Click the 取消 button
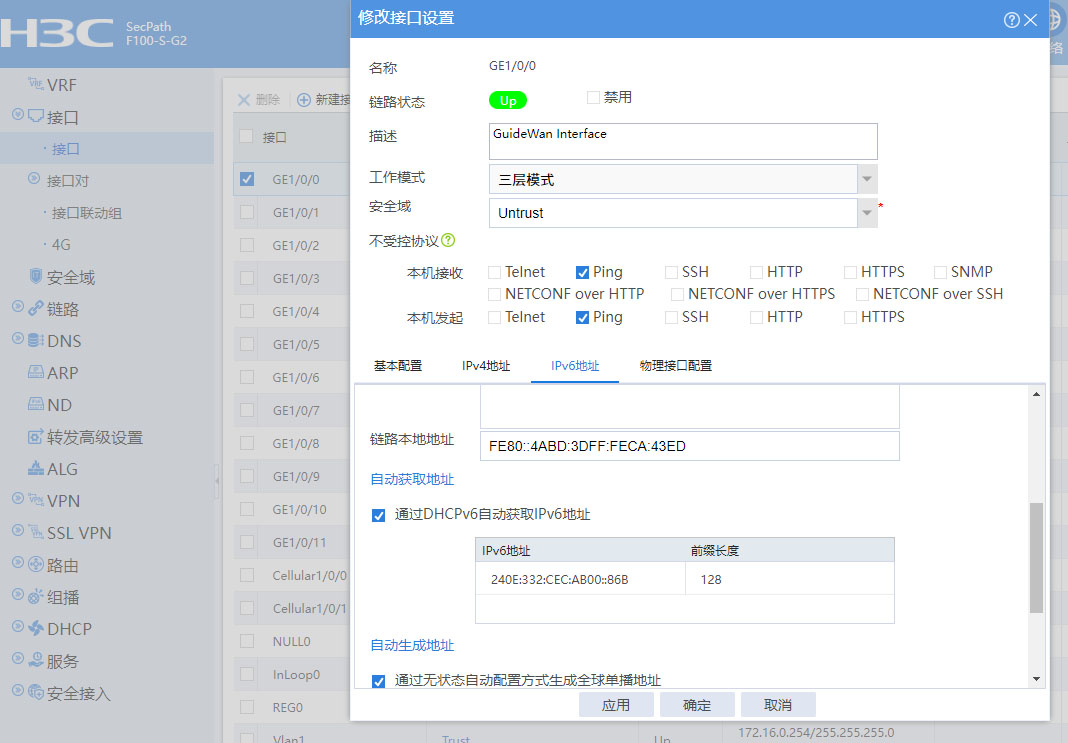The image size is (1068, 743). 778,705
